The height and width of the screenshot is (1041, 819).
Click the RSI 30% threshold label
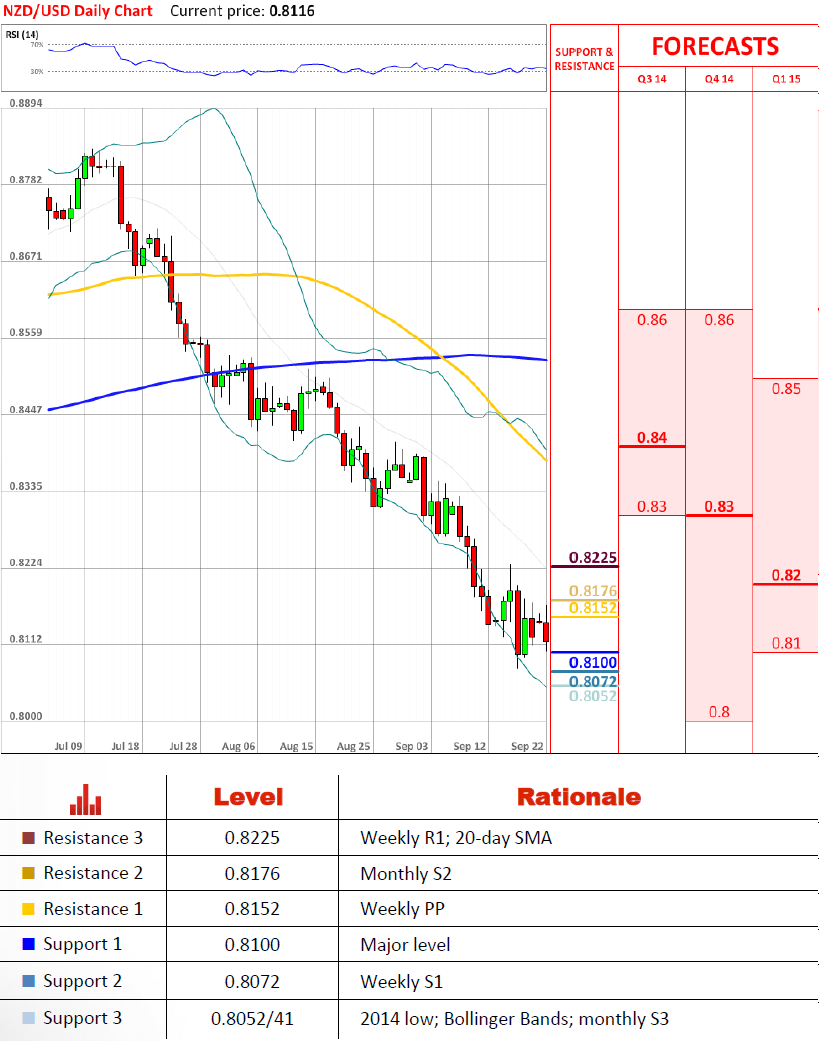(x=37, y=71)
